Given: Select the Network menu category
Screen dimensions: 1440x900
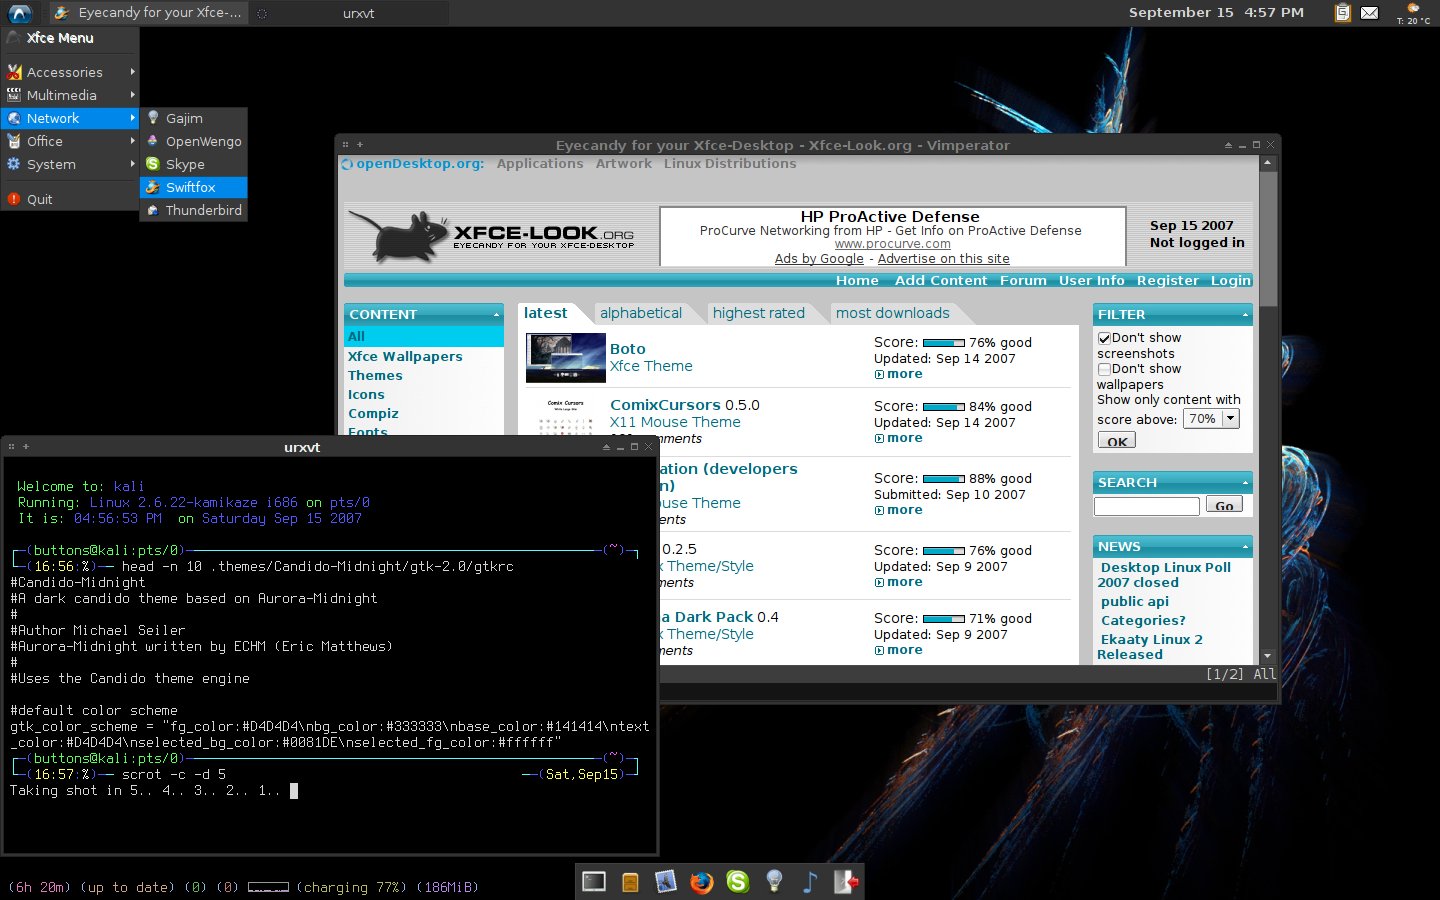Looking at the screenshot, I should [x=70, y=118].
